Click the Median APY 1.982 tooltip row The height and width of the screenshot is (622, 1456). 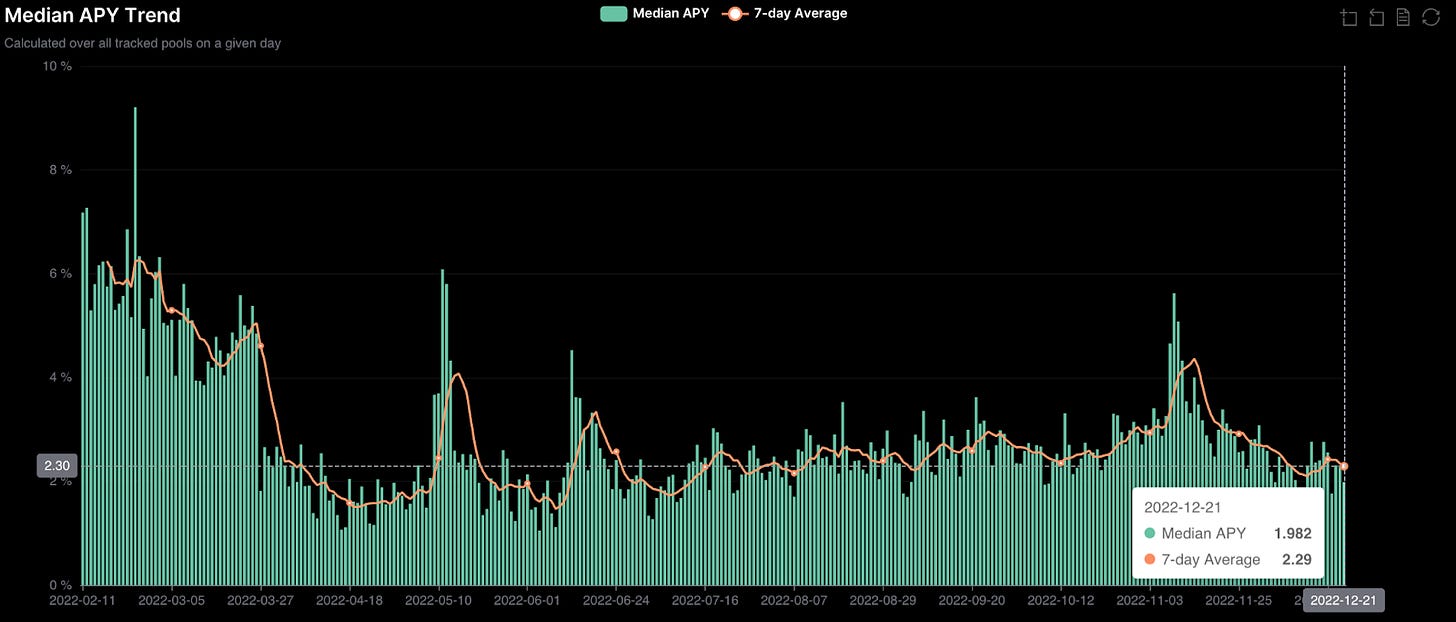pos(1227,534)
